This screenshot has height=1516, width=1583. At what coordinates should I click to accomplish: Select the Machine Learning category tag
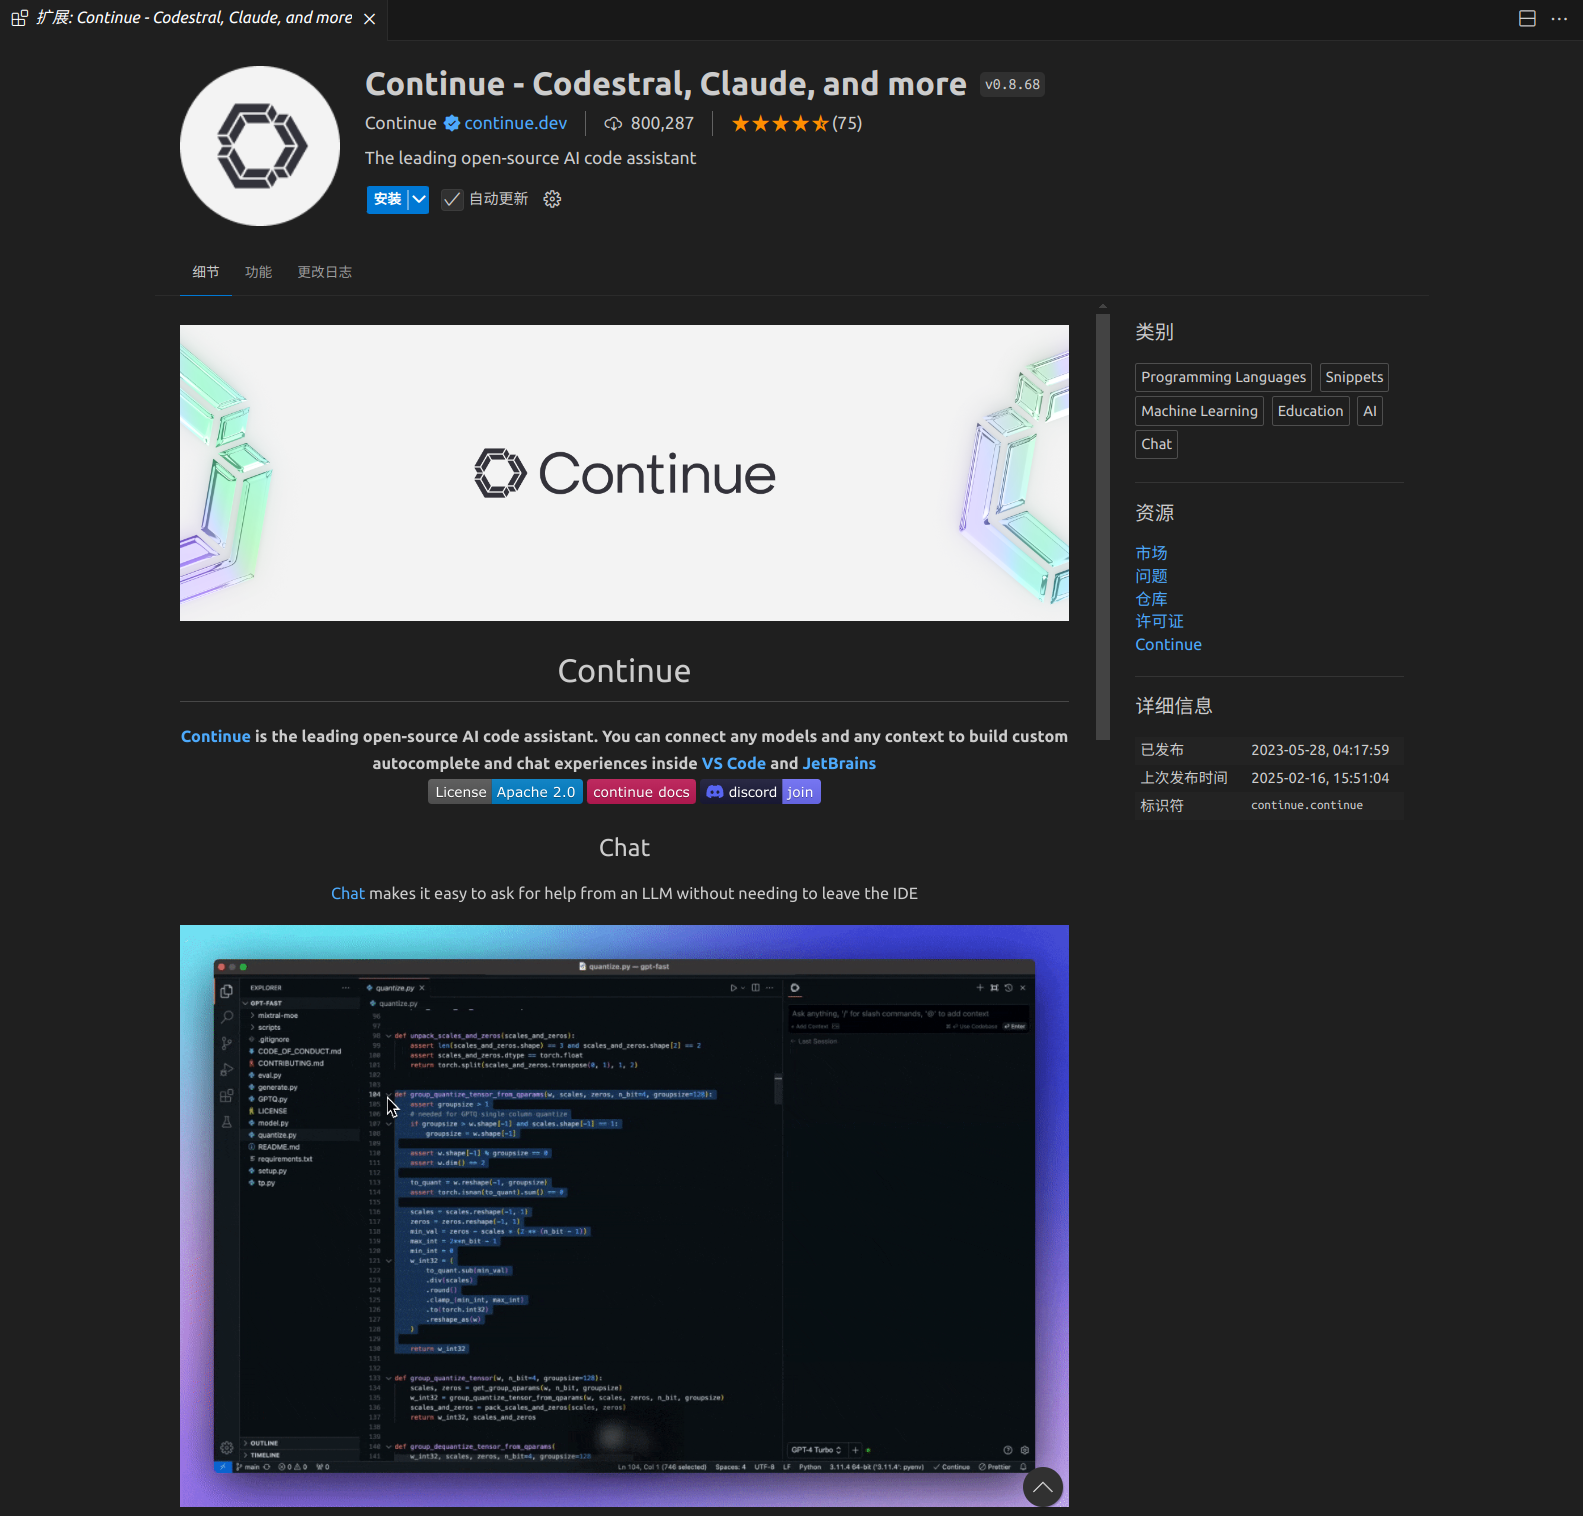(1199, 411)
